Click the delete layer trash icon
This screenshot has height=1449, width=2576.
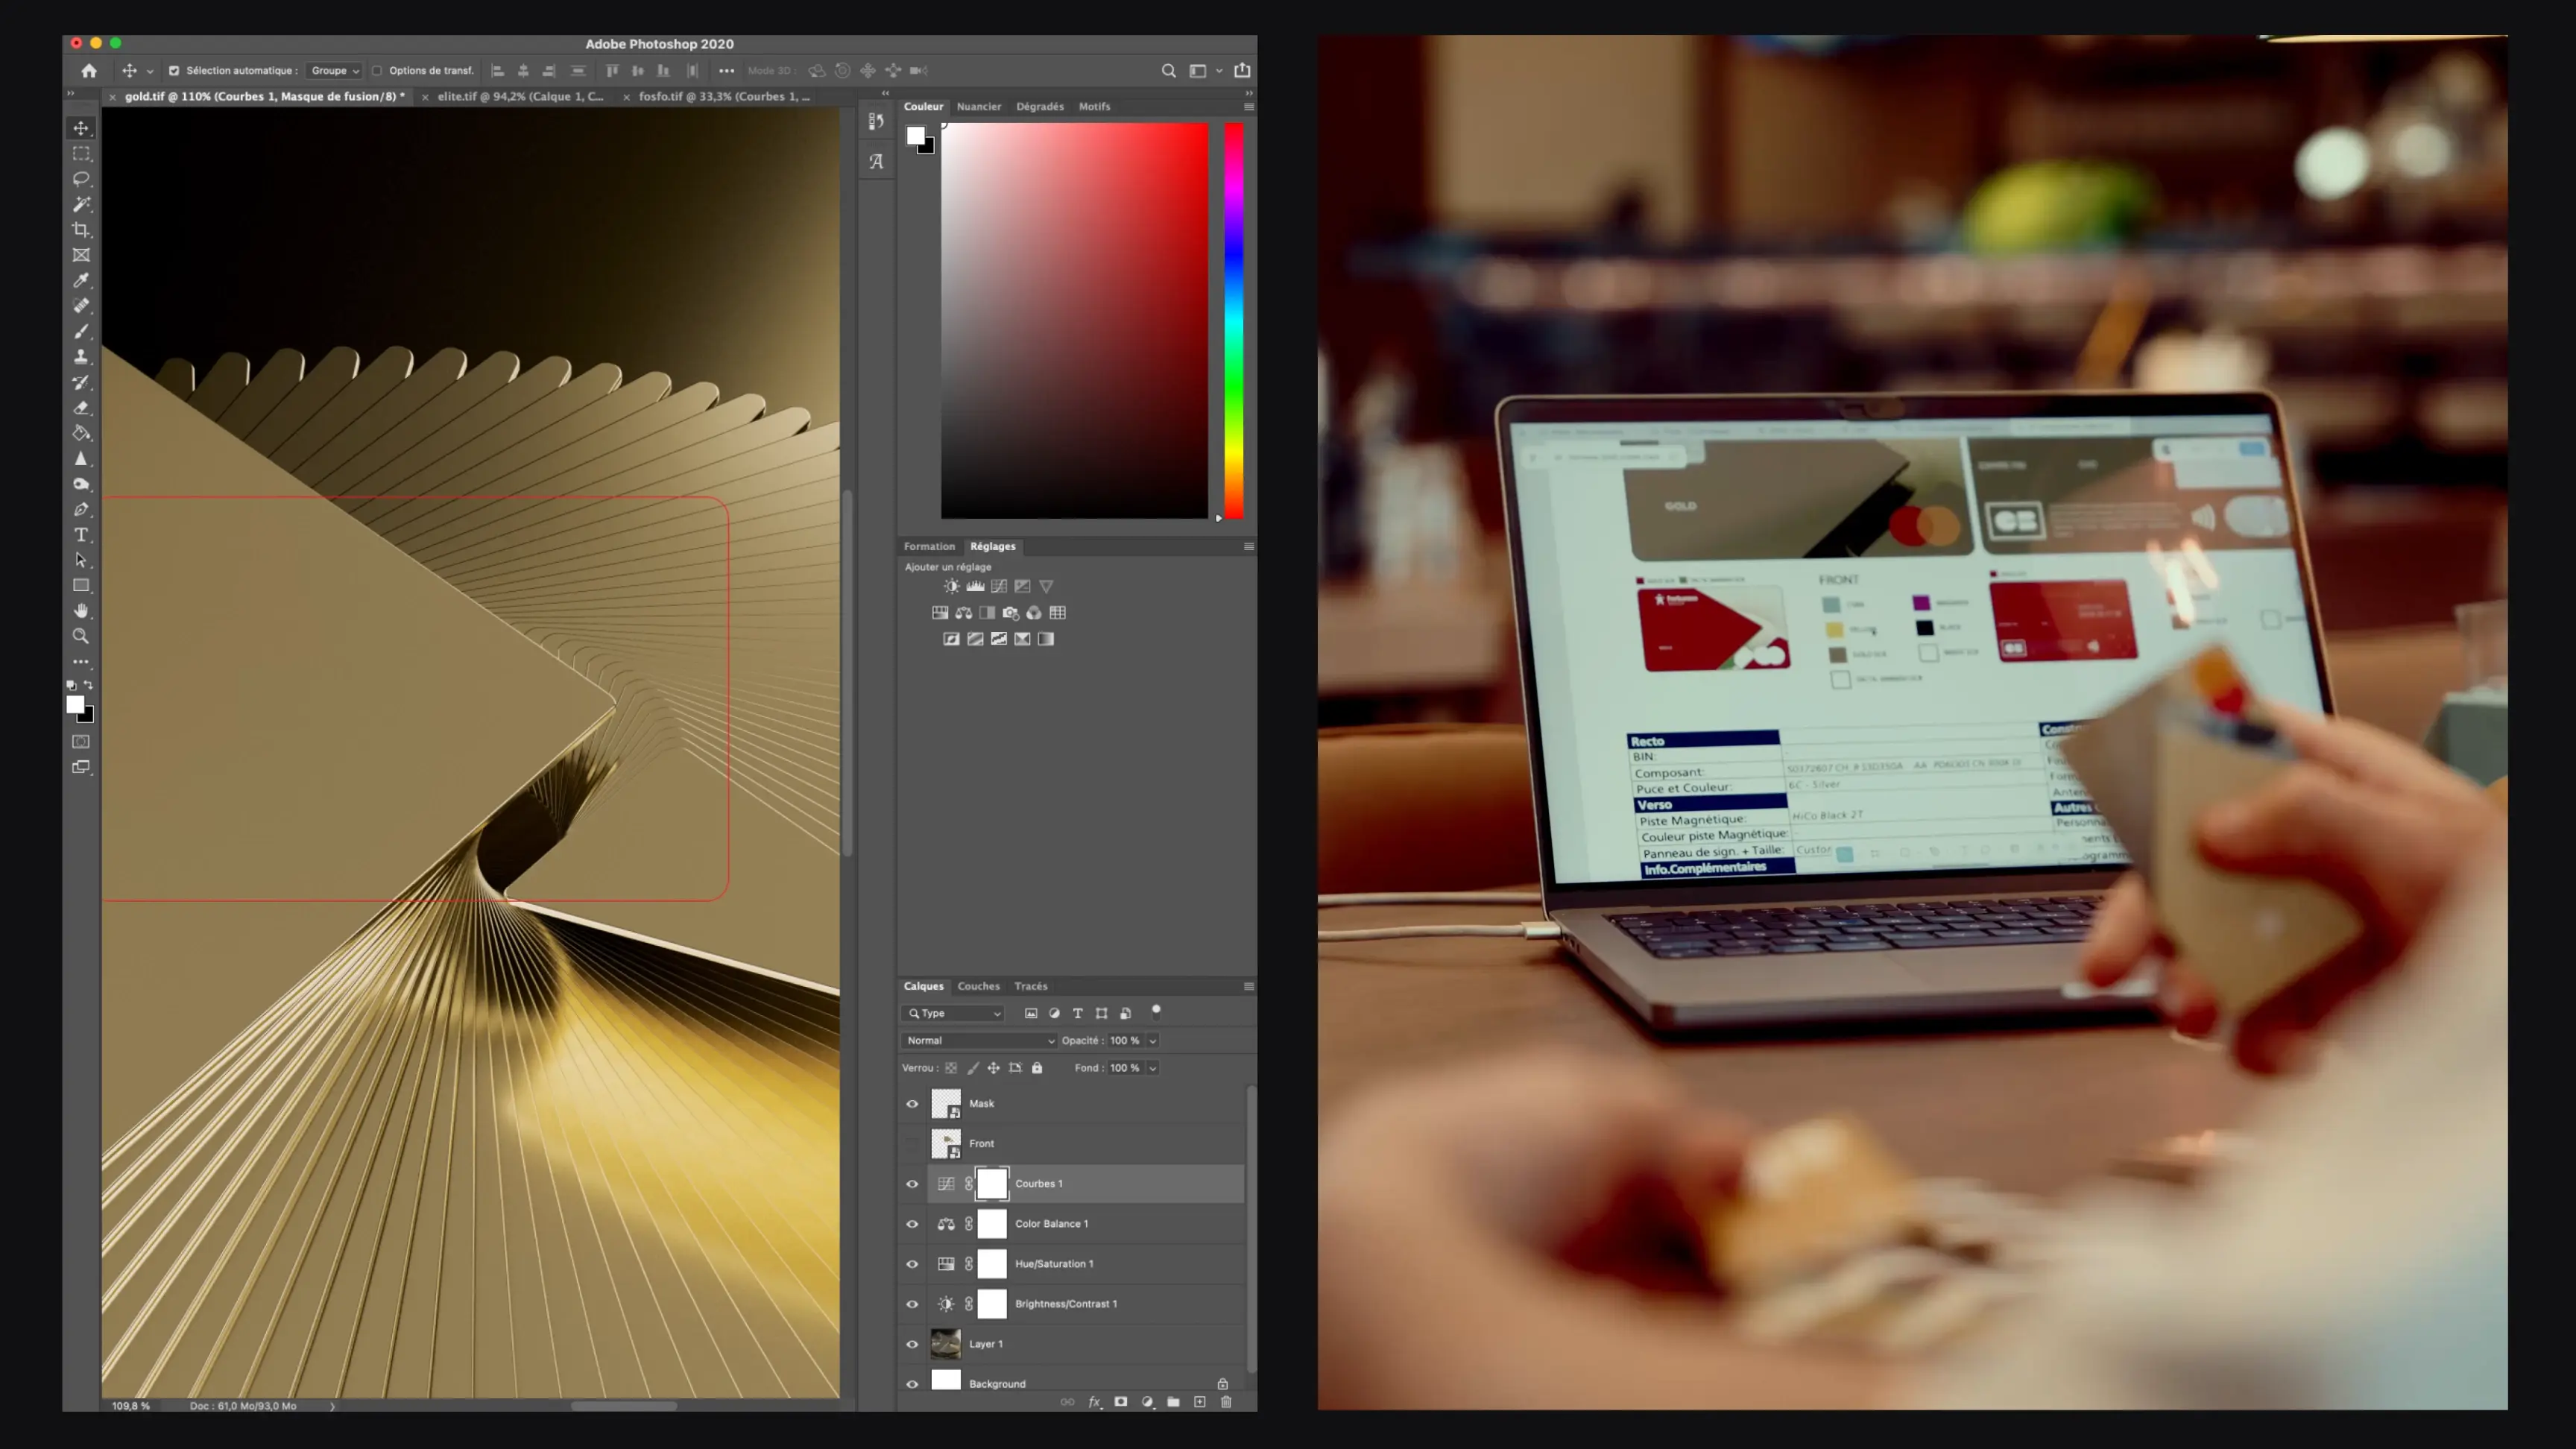pos(1226,1402)
